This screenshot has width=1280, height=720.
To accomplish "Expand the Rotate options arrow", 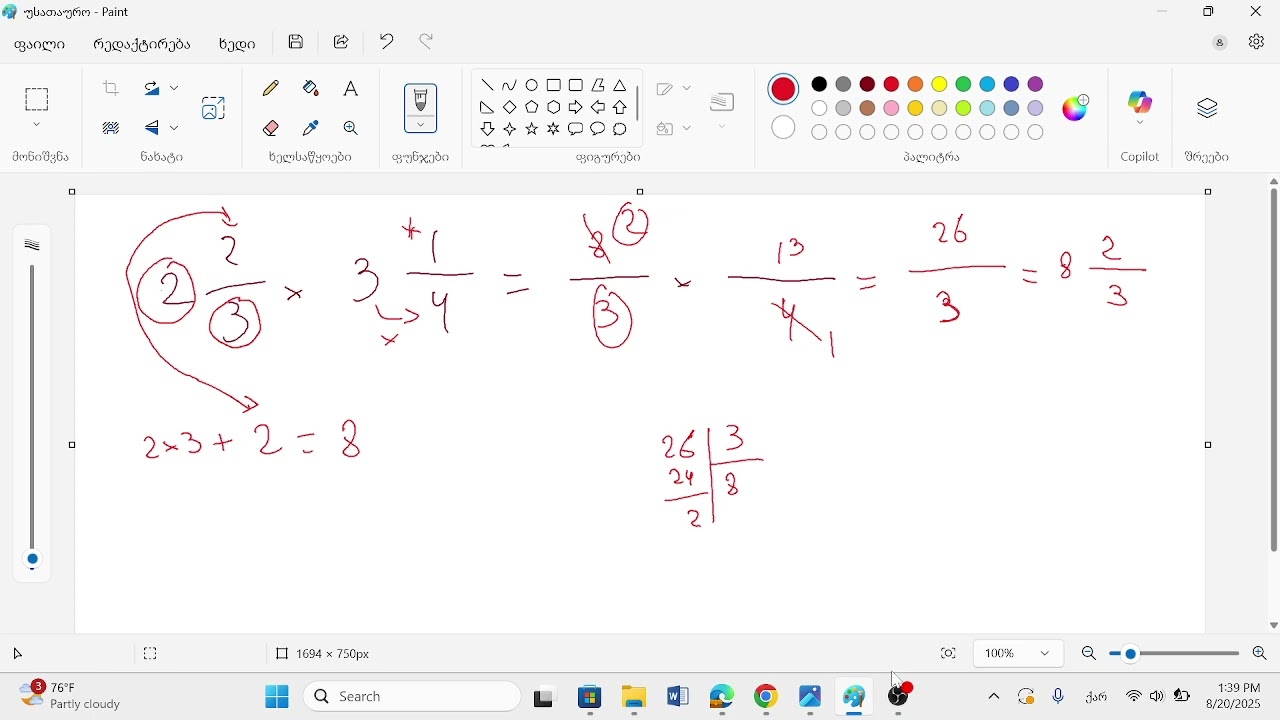I will pyautogui.click(x=175, y=89).
